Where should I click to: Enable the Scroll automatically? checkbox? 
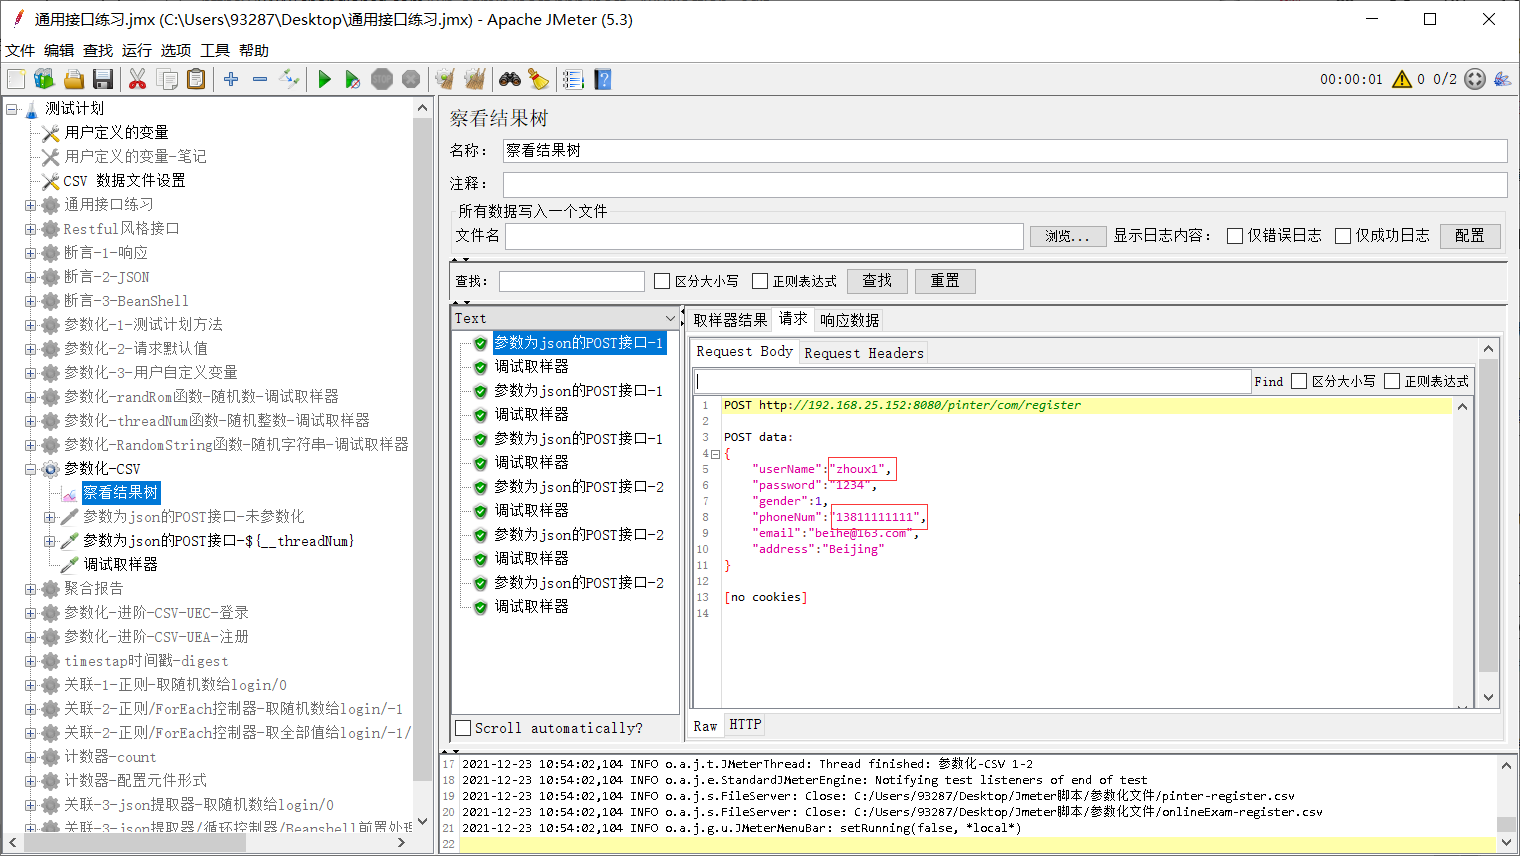point(463,728)
